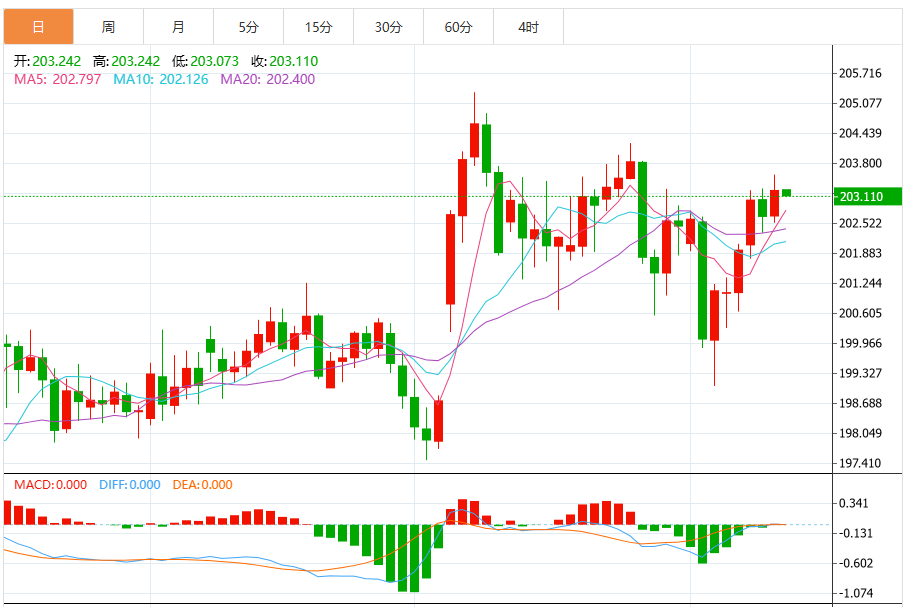Screen dimensions: 912x607
Task: Click the 201.883 price axis label
Action: (860, 253)
